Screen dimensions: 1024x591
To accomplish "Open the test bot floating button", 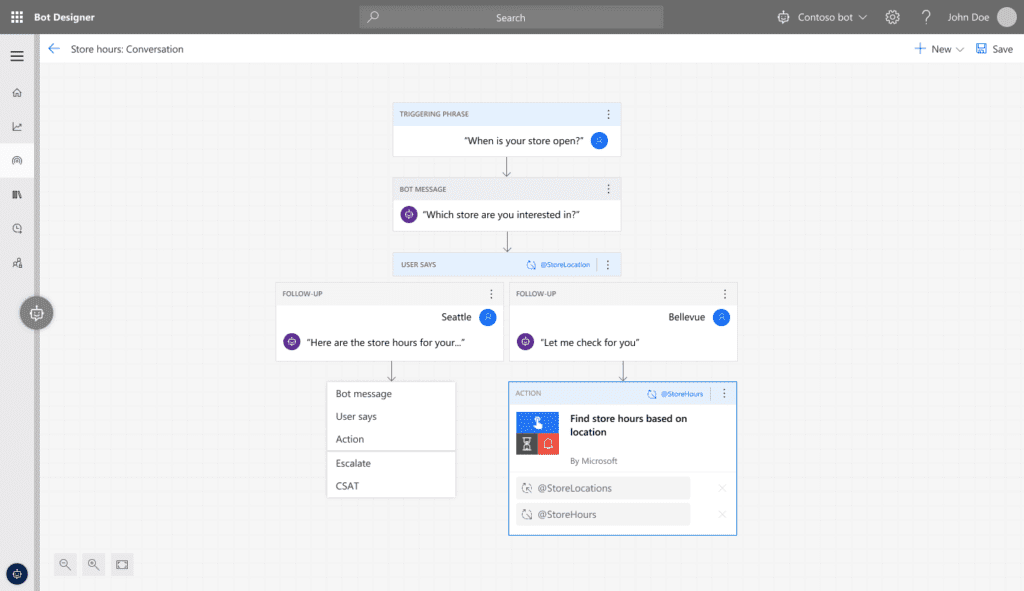I will tap(37, 313).
